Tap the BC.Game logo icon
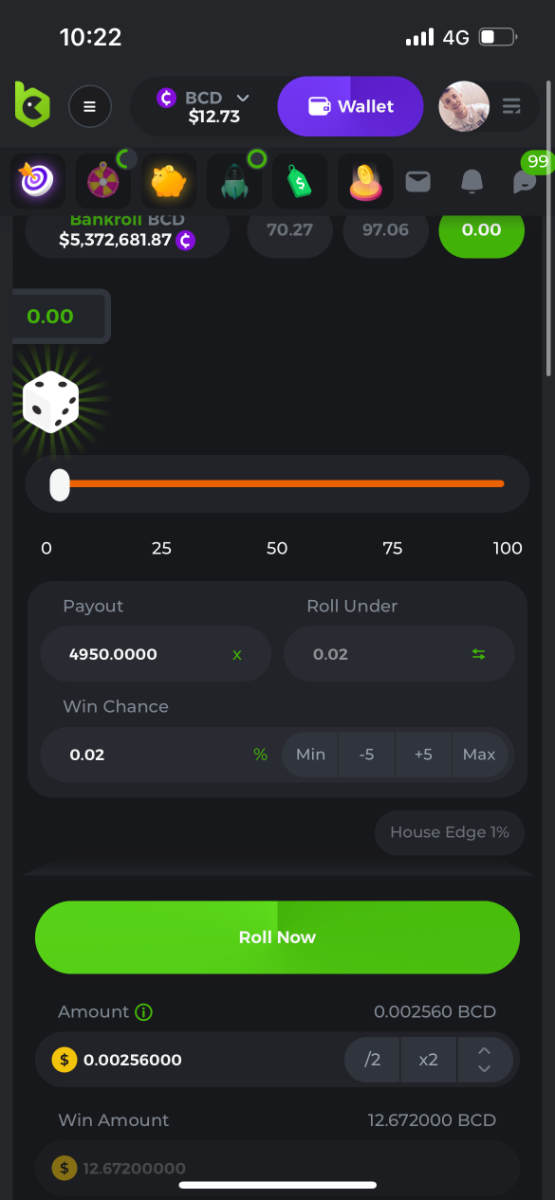Image resolution: width=555 pixels, height=1200 pixels. 32,104
